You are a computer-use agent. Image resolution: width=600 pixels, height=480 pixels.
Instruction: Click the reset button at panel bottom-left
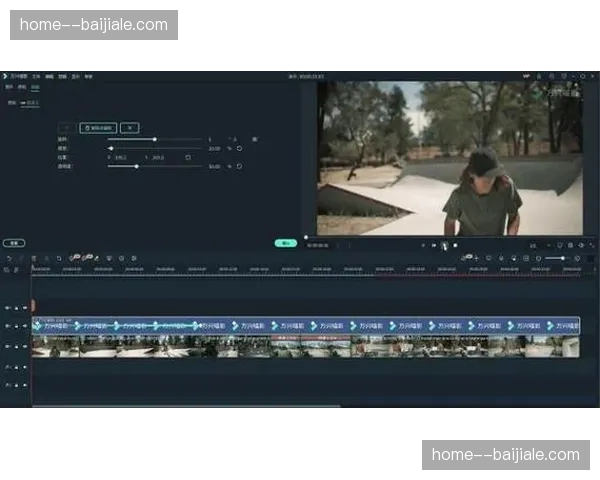13,243
